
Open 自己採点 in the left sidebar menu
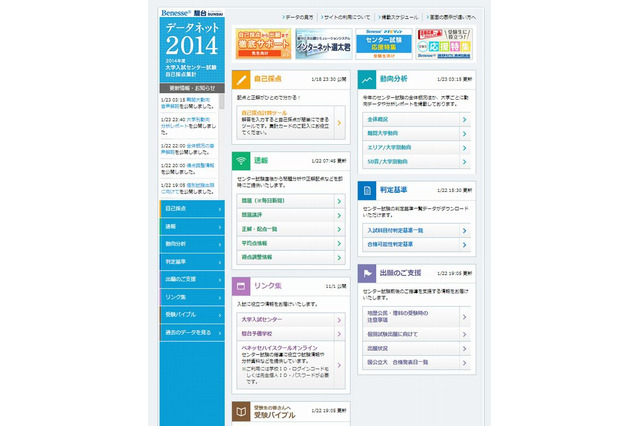tap(192, 209)
